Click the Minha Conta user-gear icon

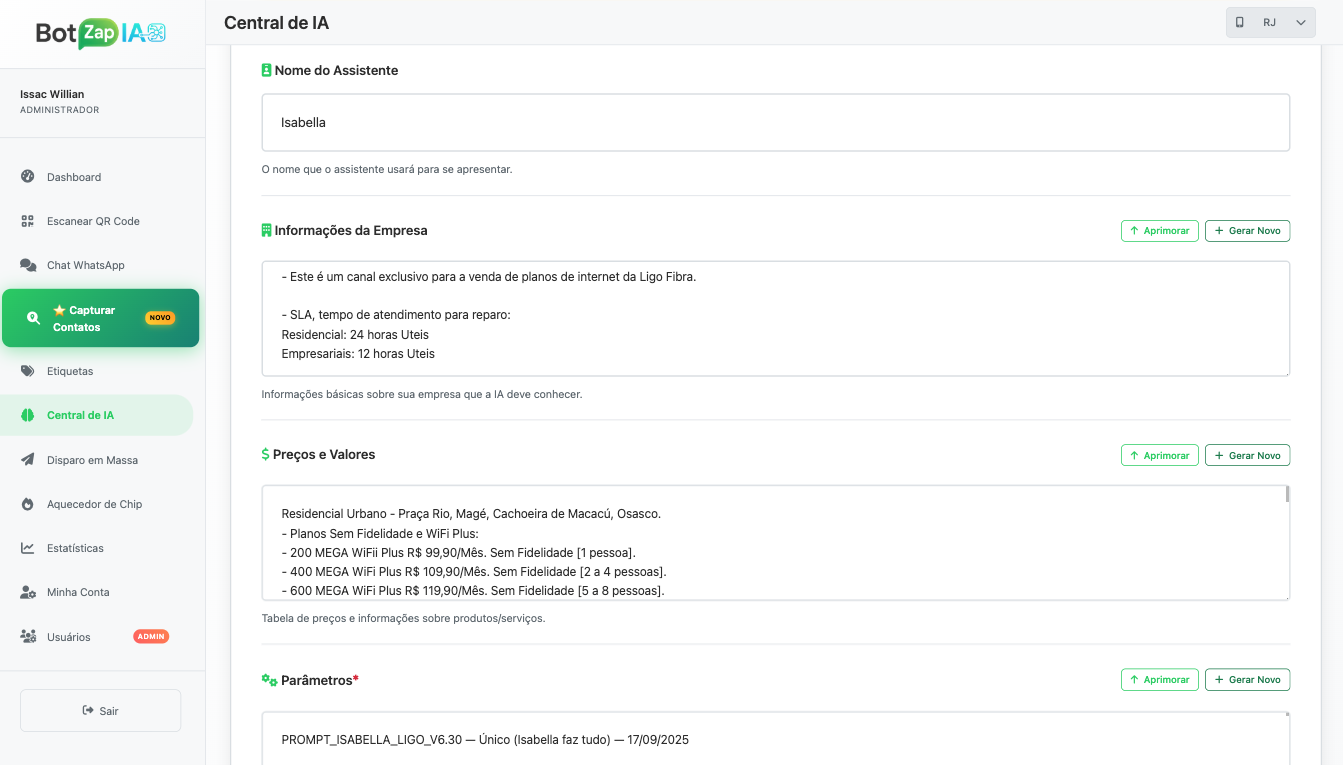(28, 592)
